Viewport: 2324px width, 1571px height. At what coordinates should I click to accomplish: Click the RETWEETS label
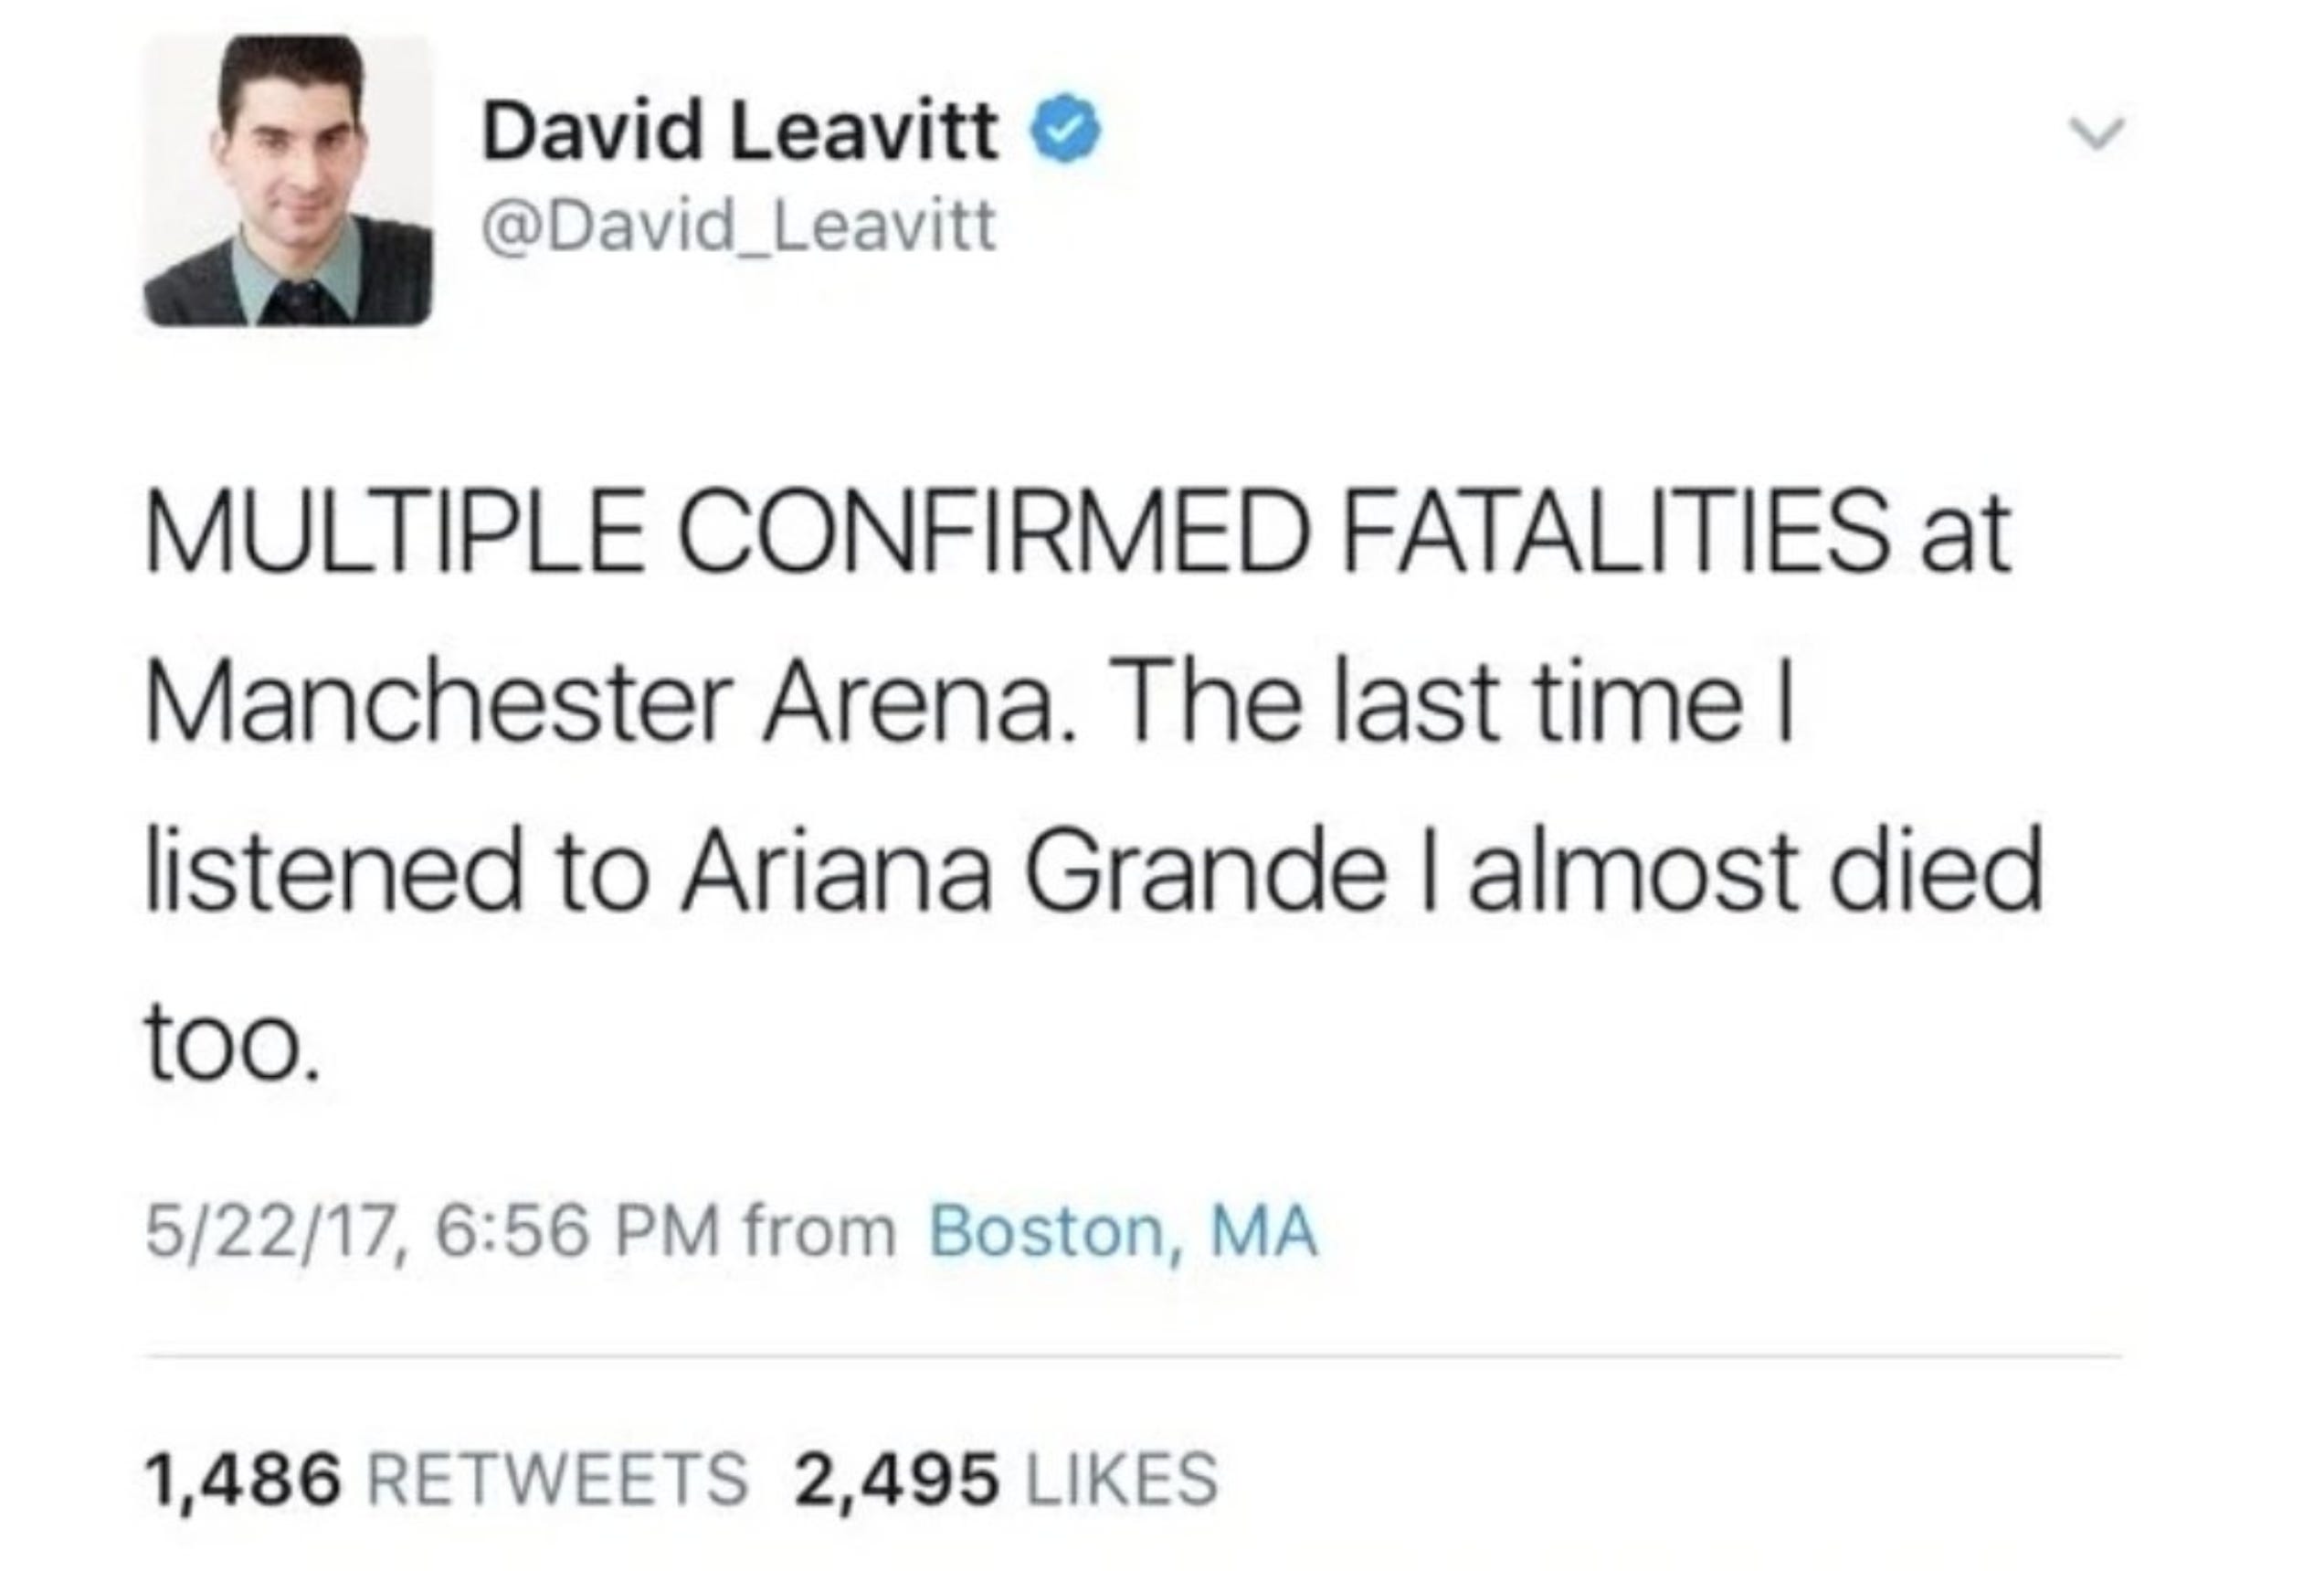click(558, 1480)
